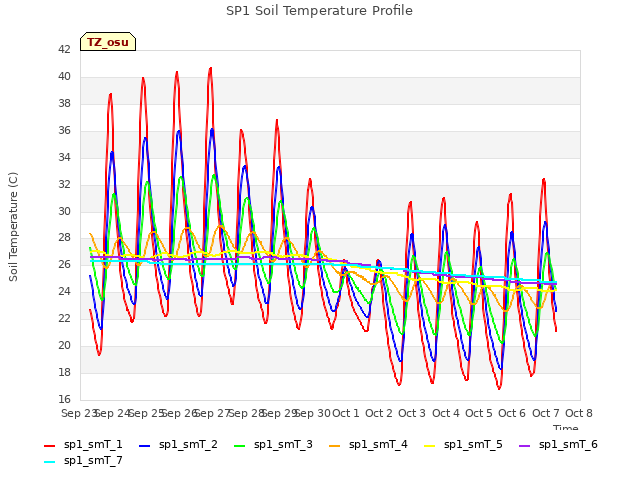Click the chart title SP1 Soil Temperature Profile

319,11
